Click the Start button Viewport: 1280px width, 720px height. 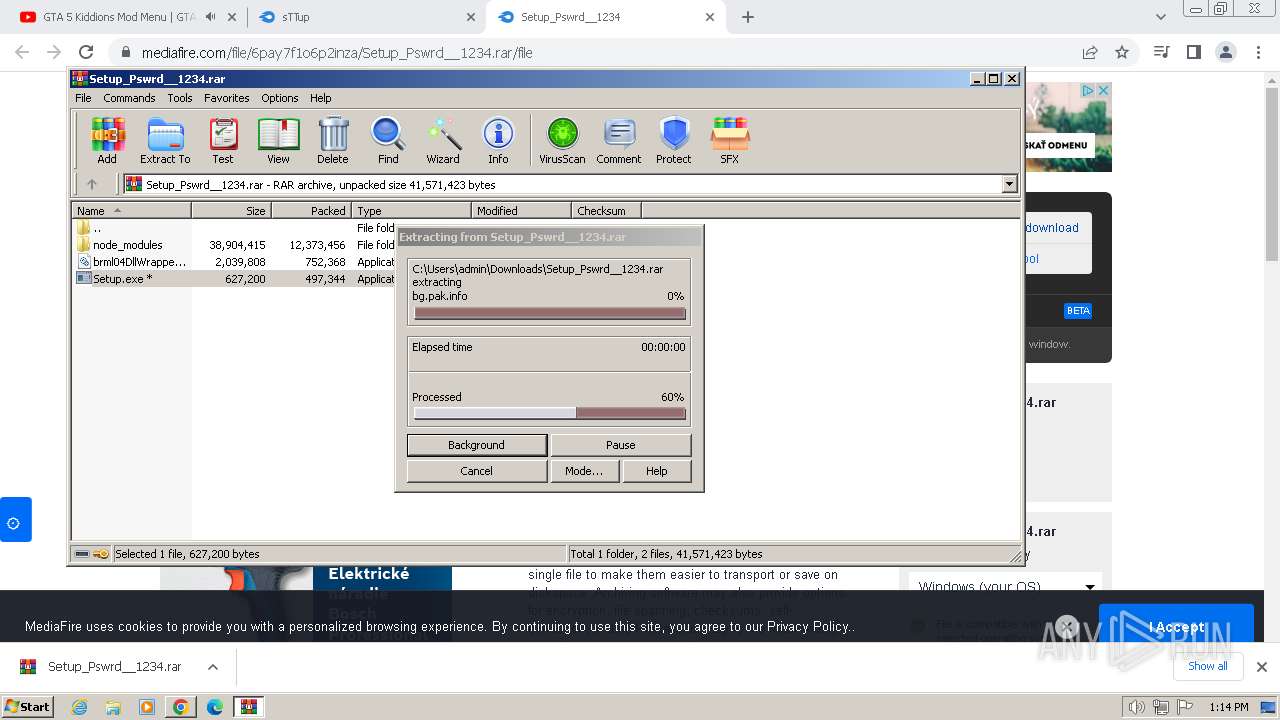(x=27, y=707)
